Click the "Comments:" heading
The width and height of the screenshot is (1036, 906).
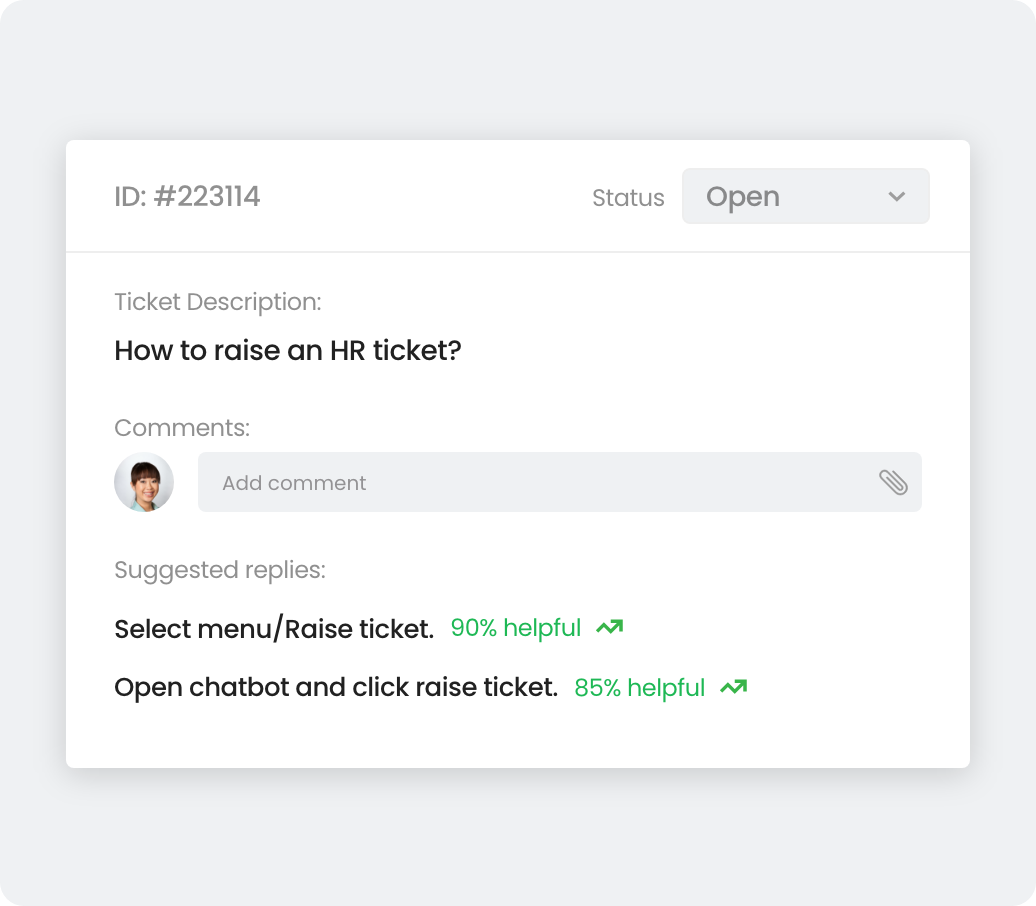182,428
